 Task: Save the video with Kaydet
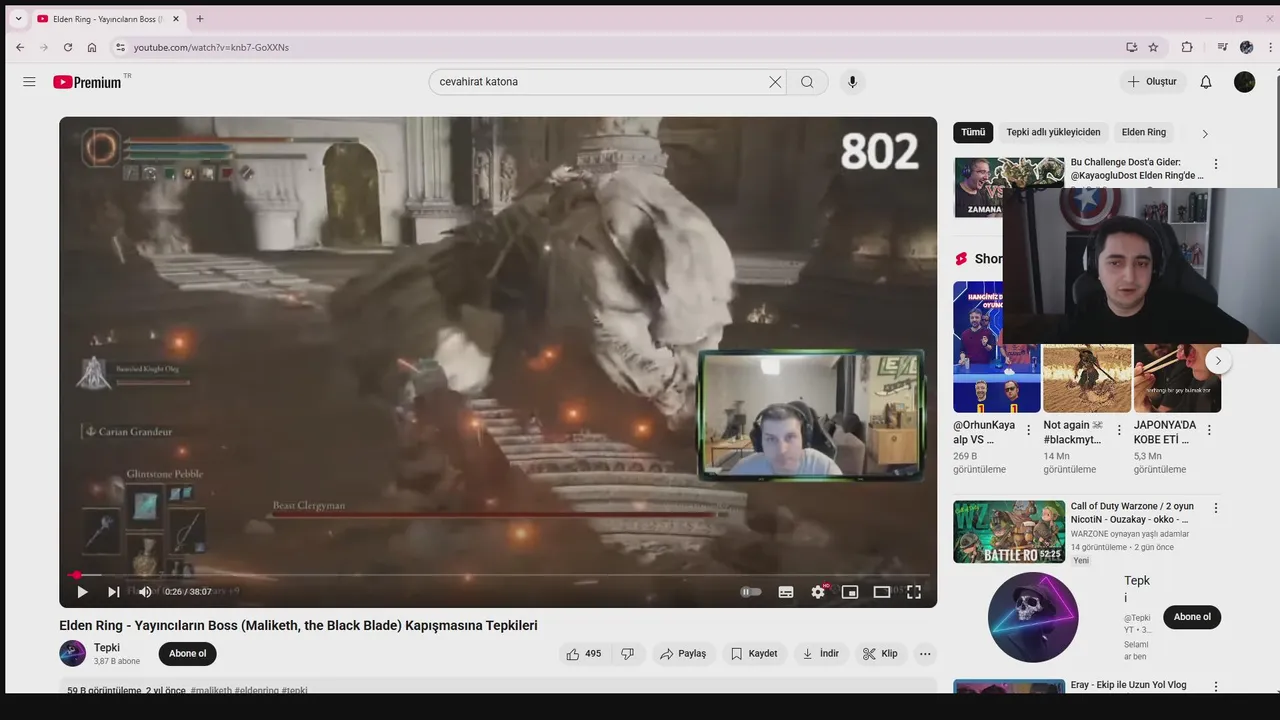pos(754,654)
